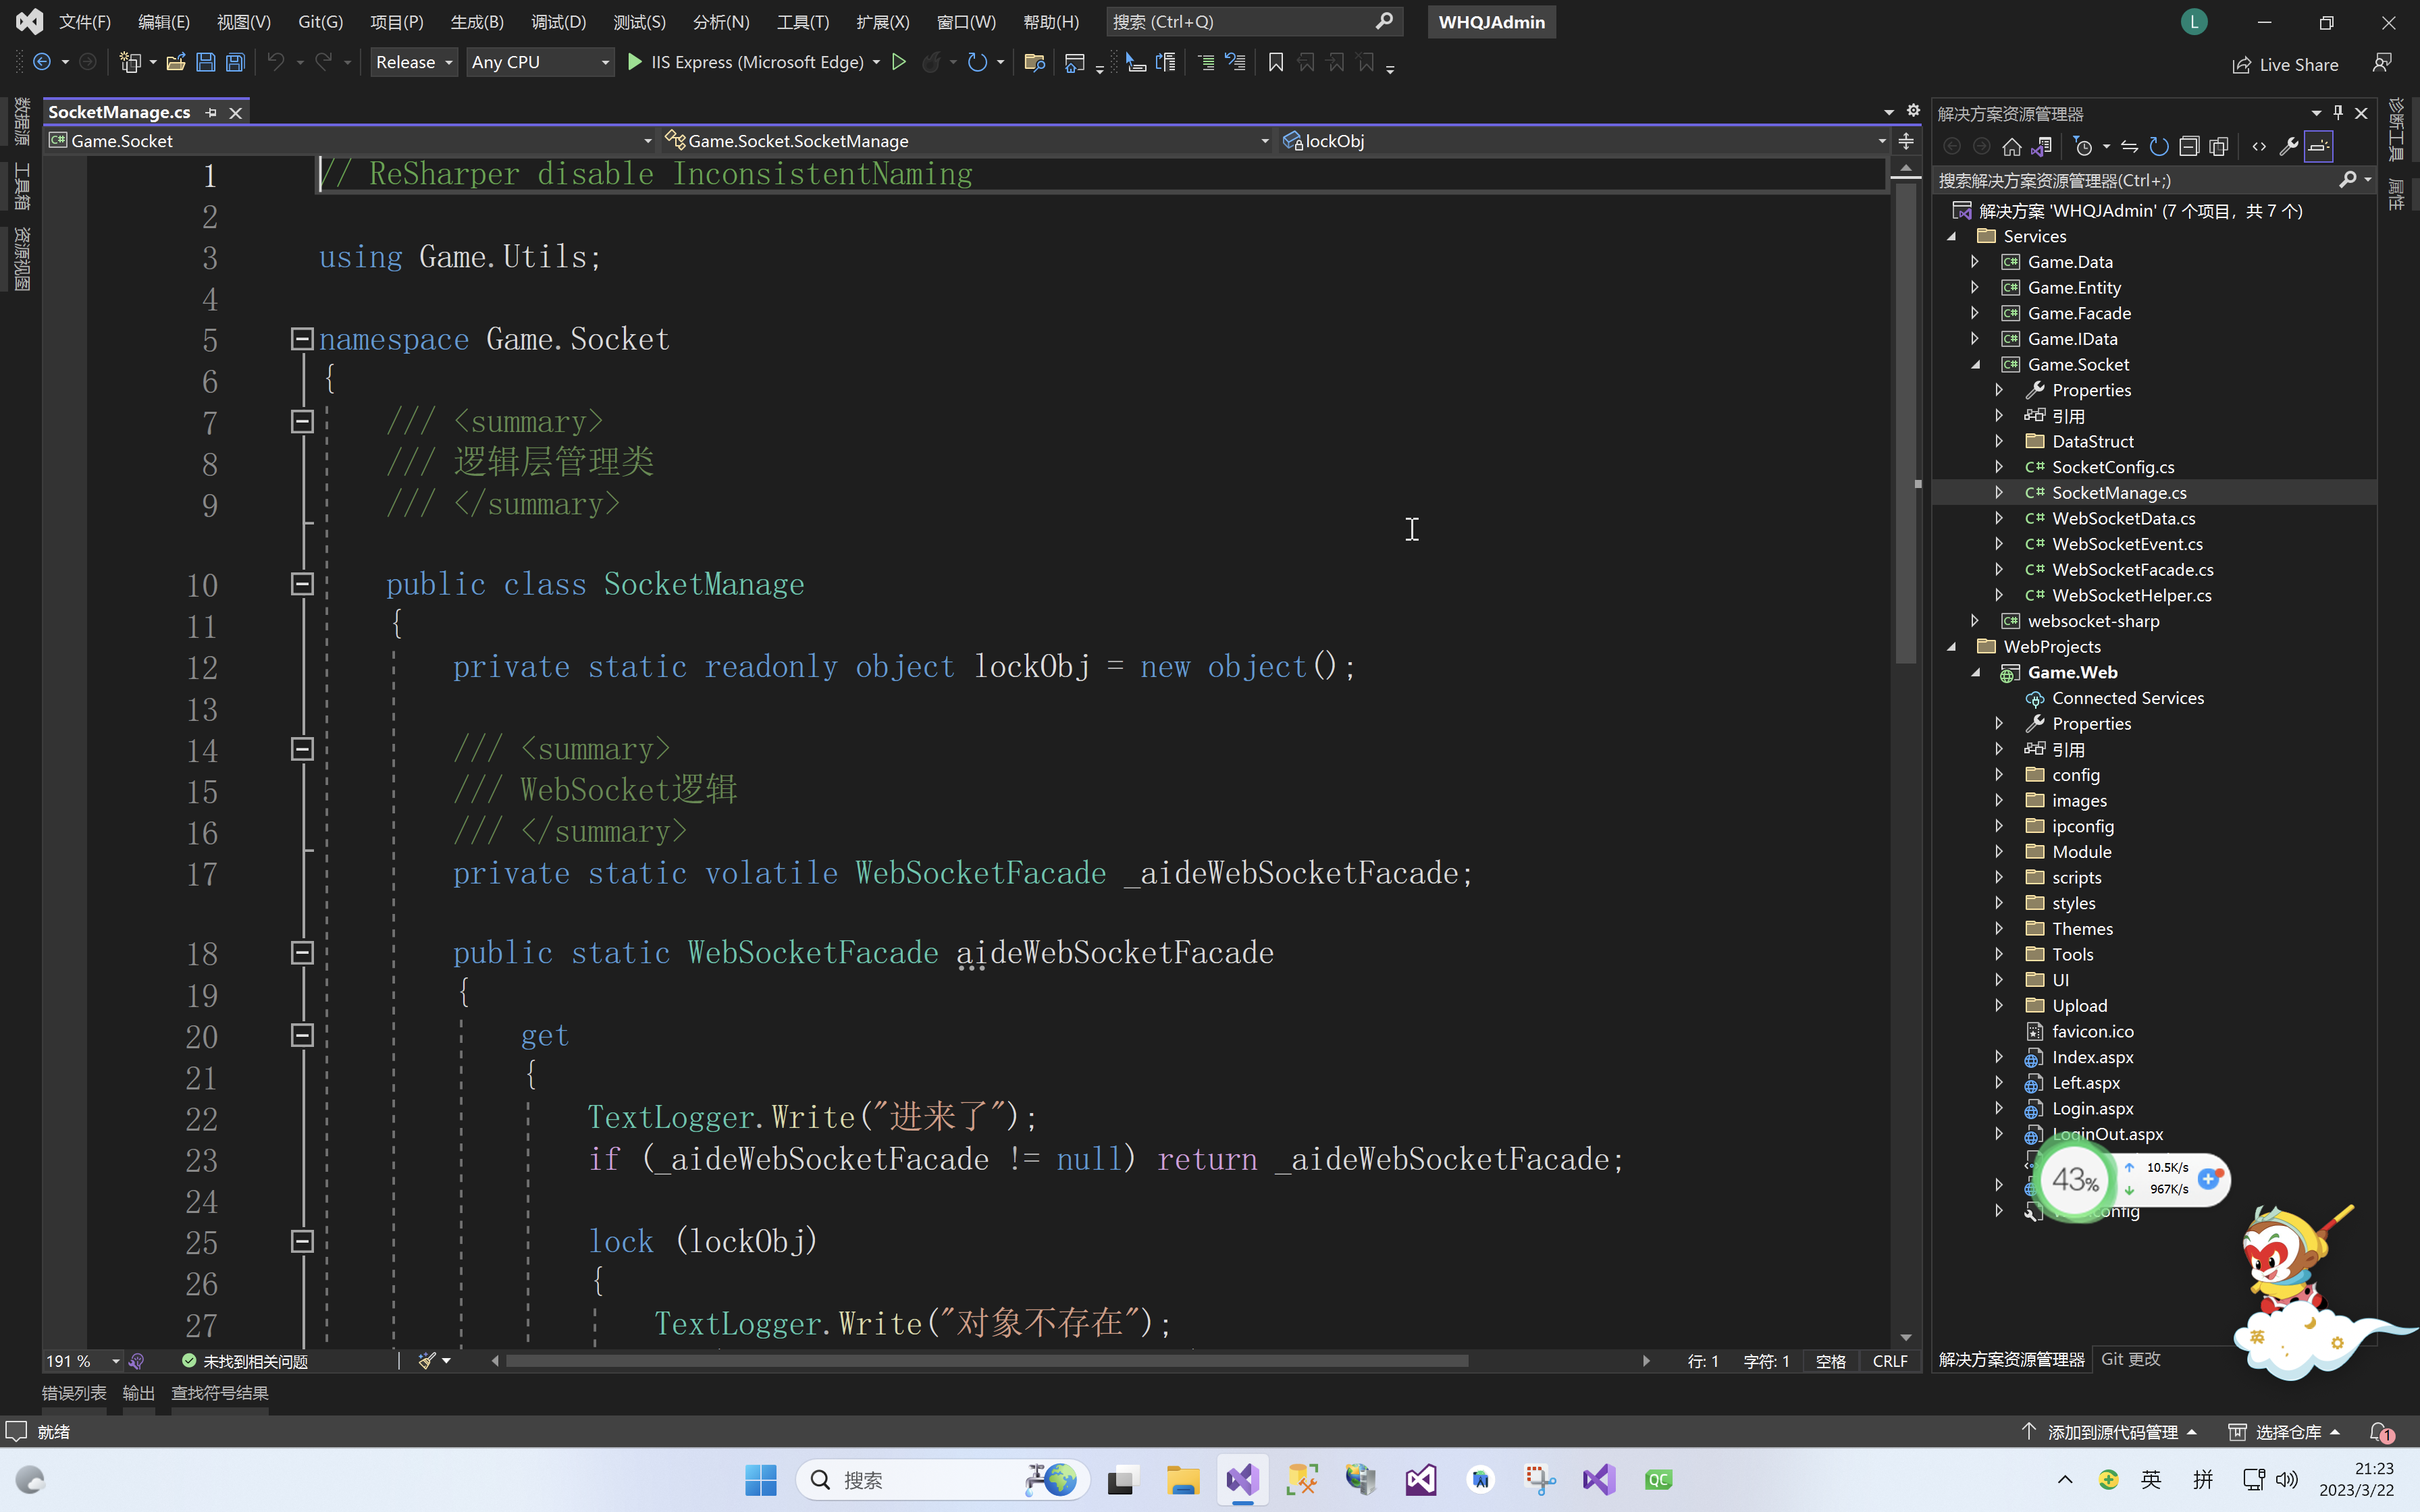Image resolution: width=2420 pixels, height=1512 pixels.
Task: Click the Pending Changes Filter clock icon
Action: point(2084,147)
